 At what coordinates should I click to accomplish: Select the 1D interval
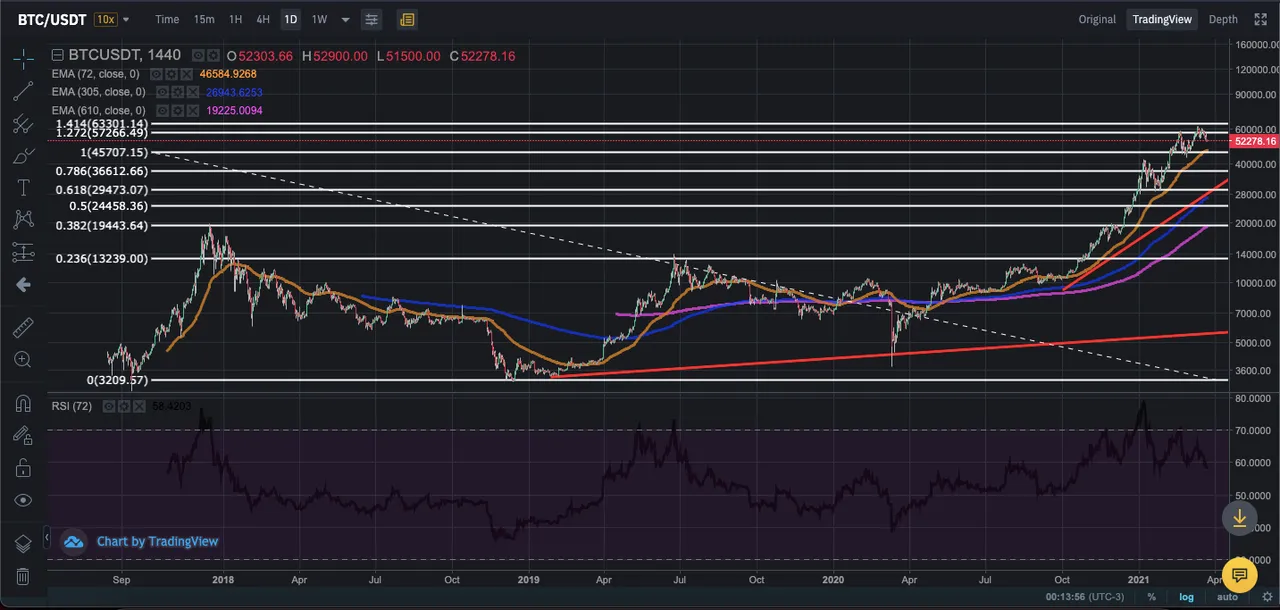[291, 19]
